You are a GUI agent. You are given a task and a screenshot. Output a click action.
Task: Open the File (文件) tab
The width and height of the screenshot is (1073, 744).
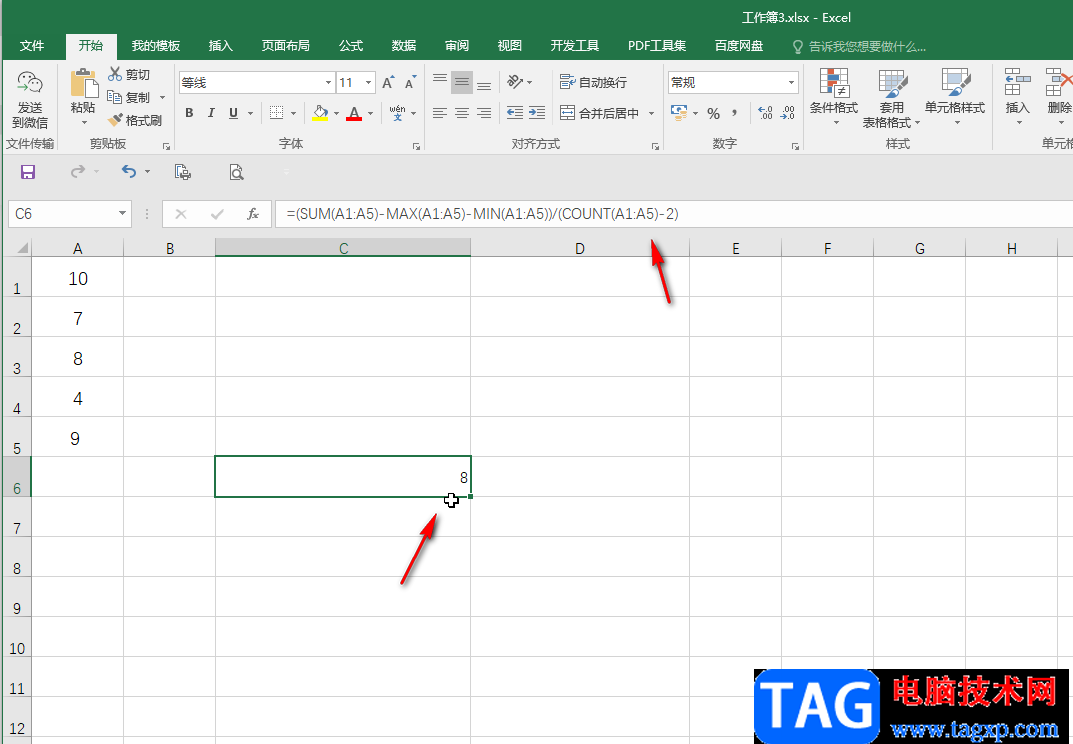[x=32, y=46]
